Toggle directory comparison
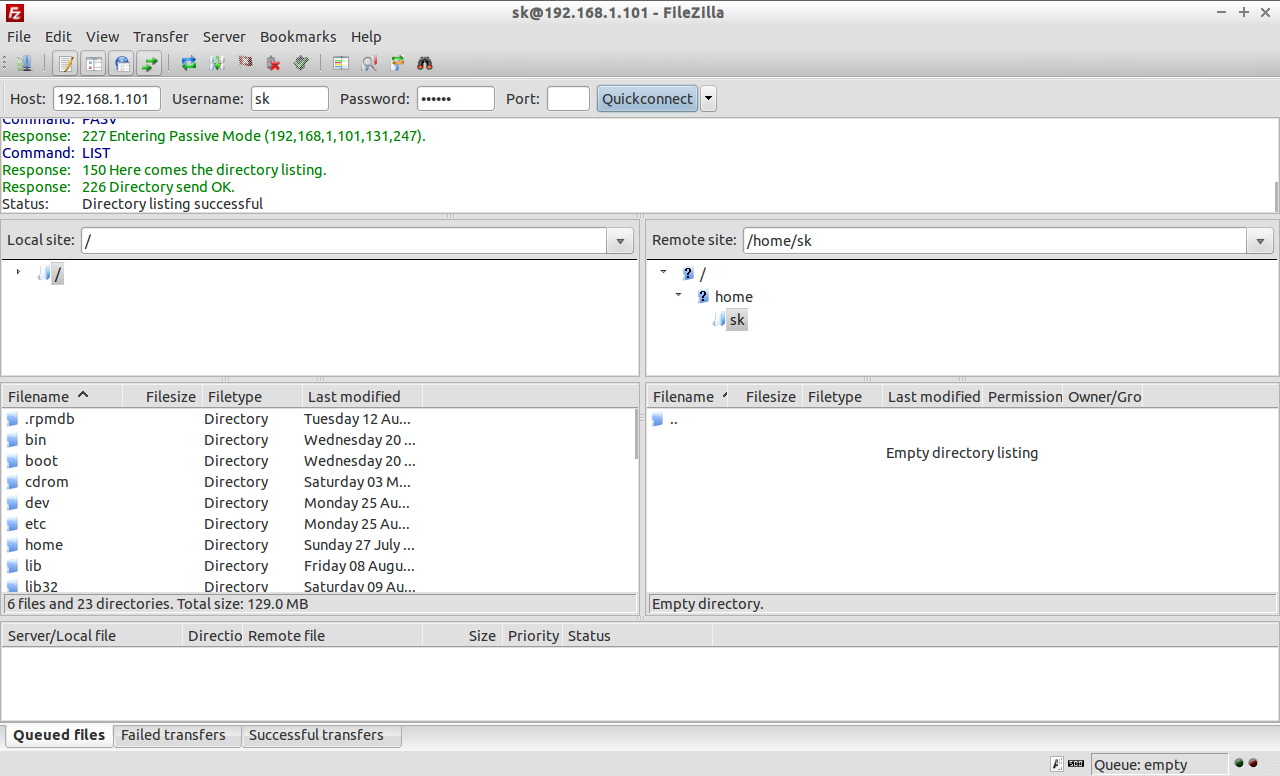 pyautogui.click(x=369, y=63)
